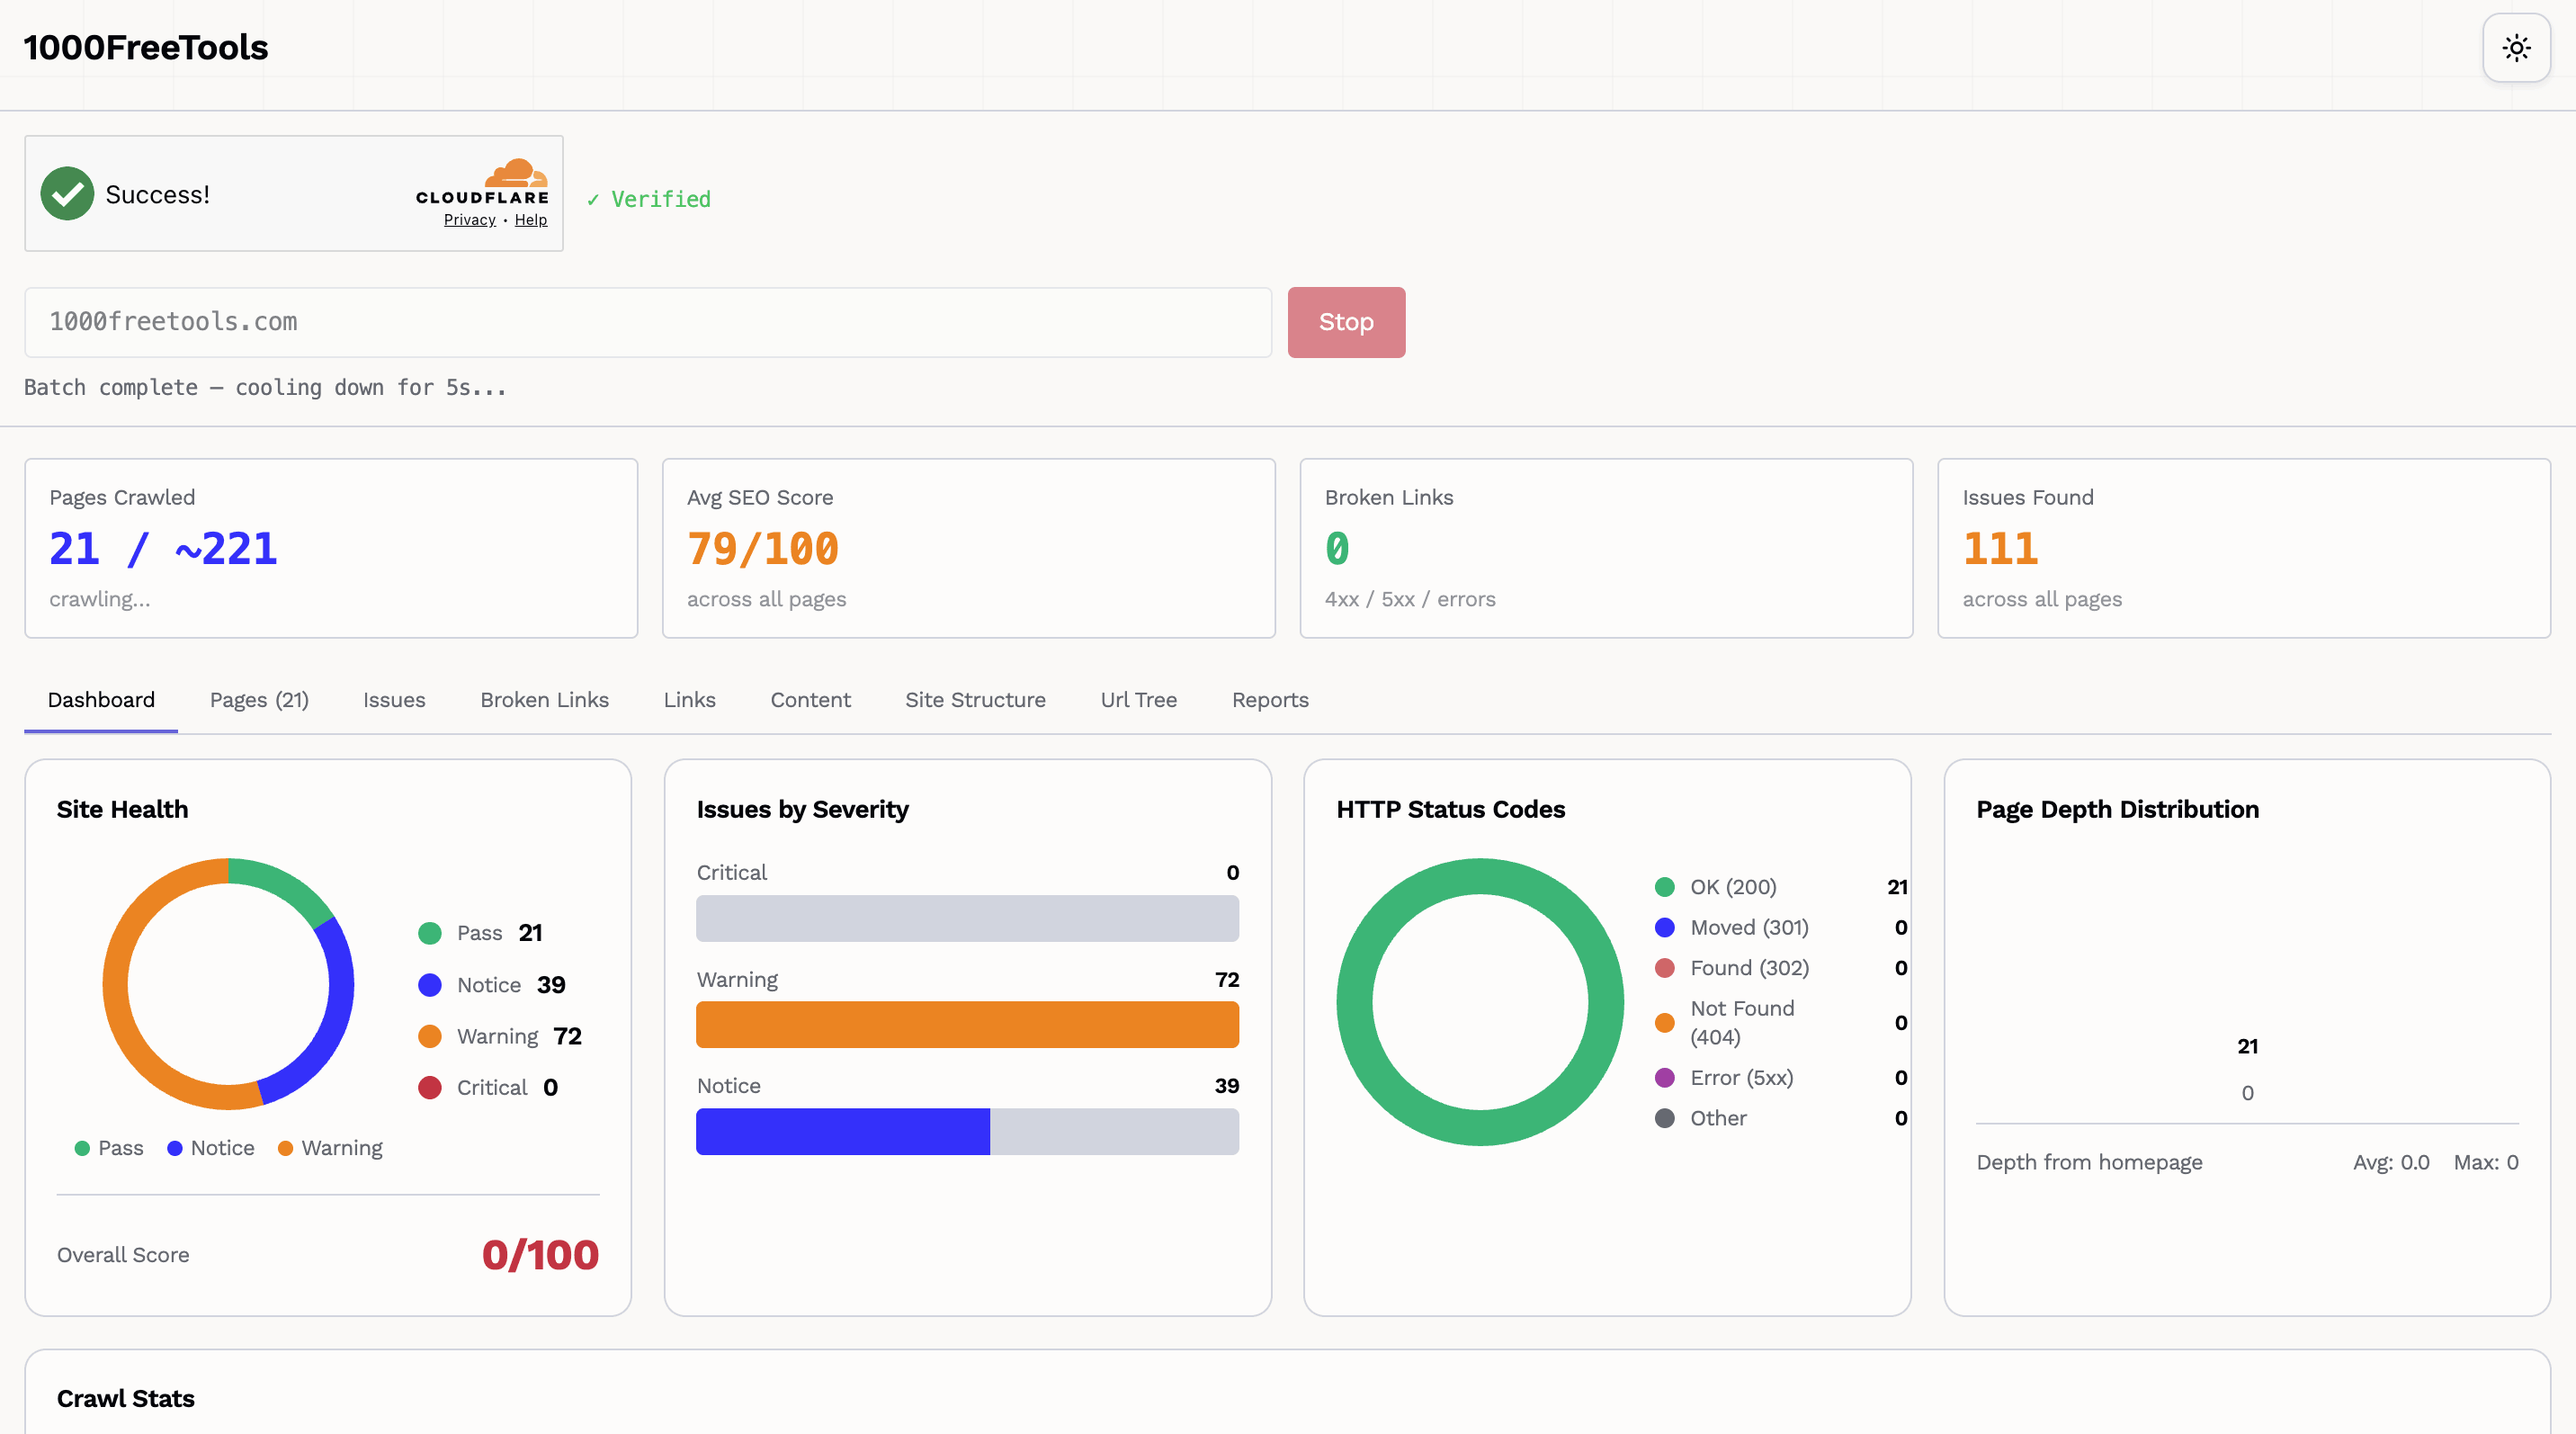
Task: Select the green Pass legend dot
Action: (430, 932)
